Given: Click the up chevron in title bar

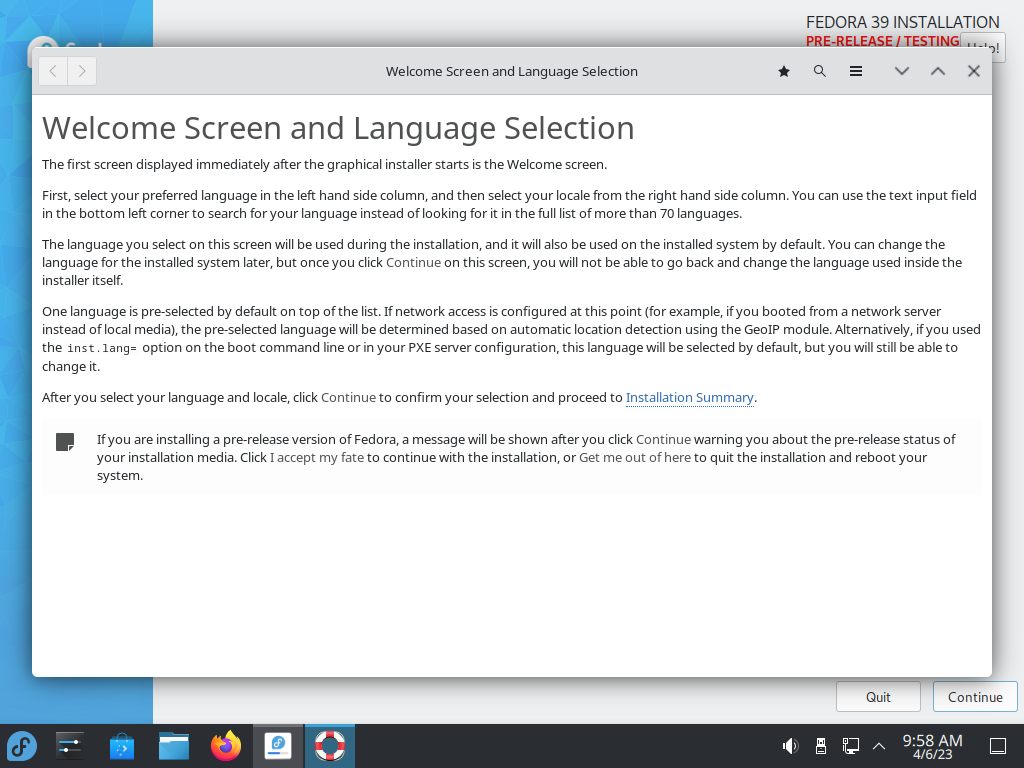Looking at the screenshot, I should coord(938,71).
